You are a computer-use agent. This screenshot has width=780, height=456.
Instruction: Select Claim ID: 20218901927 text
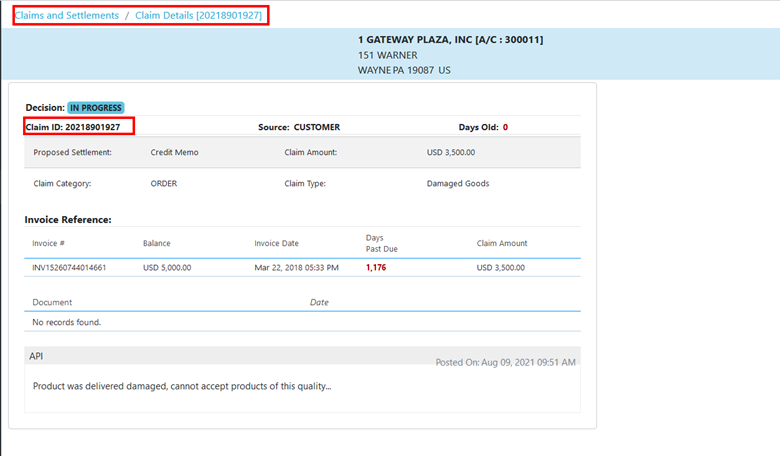pyautogui.click(x=73, y=127)
